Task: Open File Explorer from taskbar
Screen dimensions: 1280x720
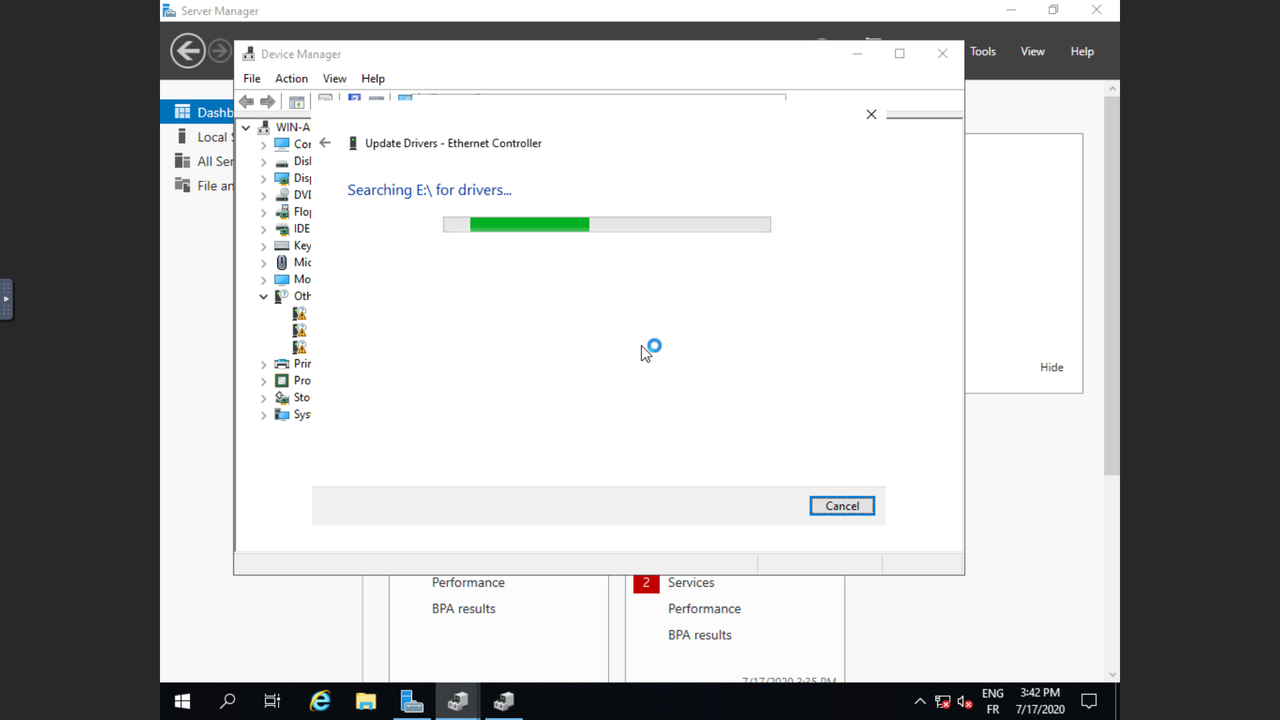Action: (x=366, y=702)
